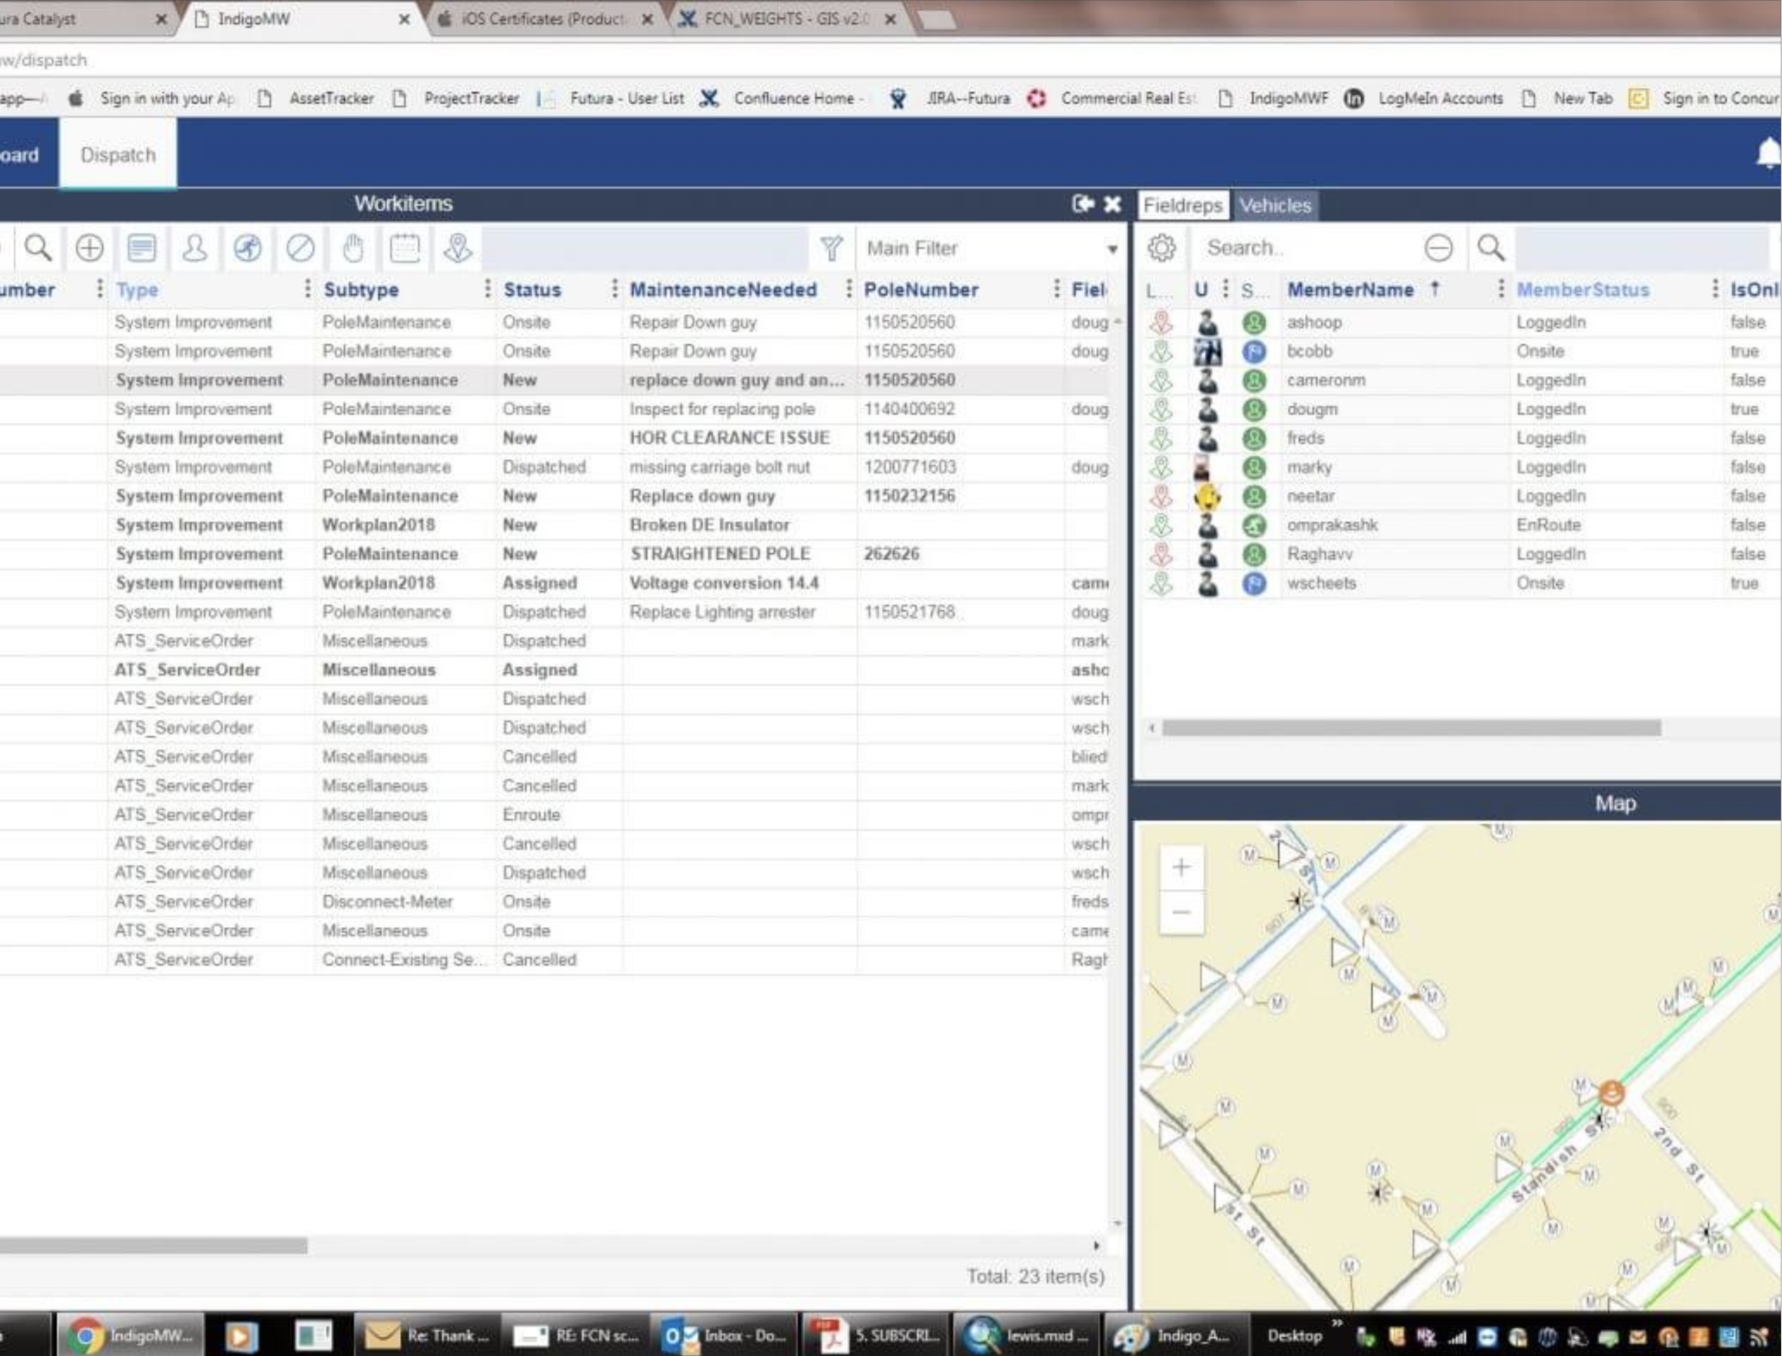Open the MemberName column options menu
The width and height of the screenshot is (1782, 1356).
(x=1500, y=289)
